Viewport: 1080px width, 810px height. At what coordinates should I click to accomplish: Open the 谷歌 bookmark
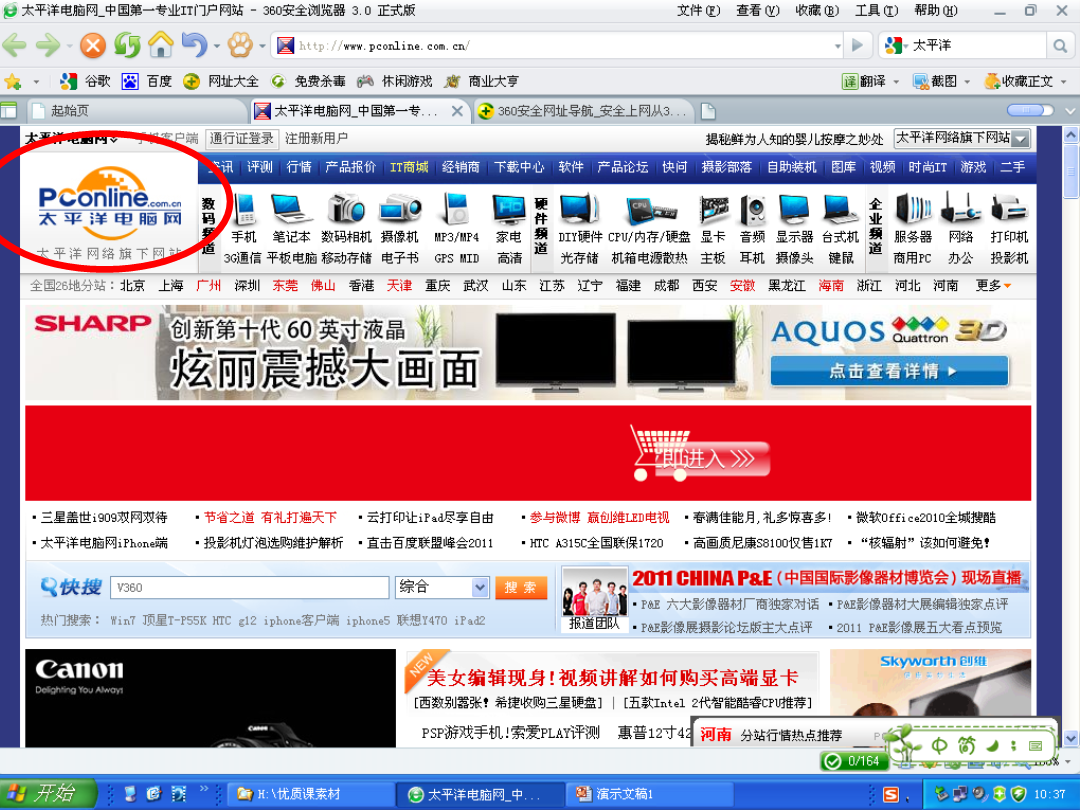pyautogui.click(x=85, y=81)
